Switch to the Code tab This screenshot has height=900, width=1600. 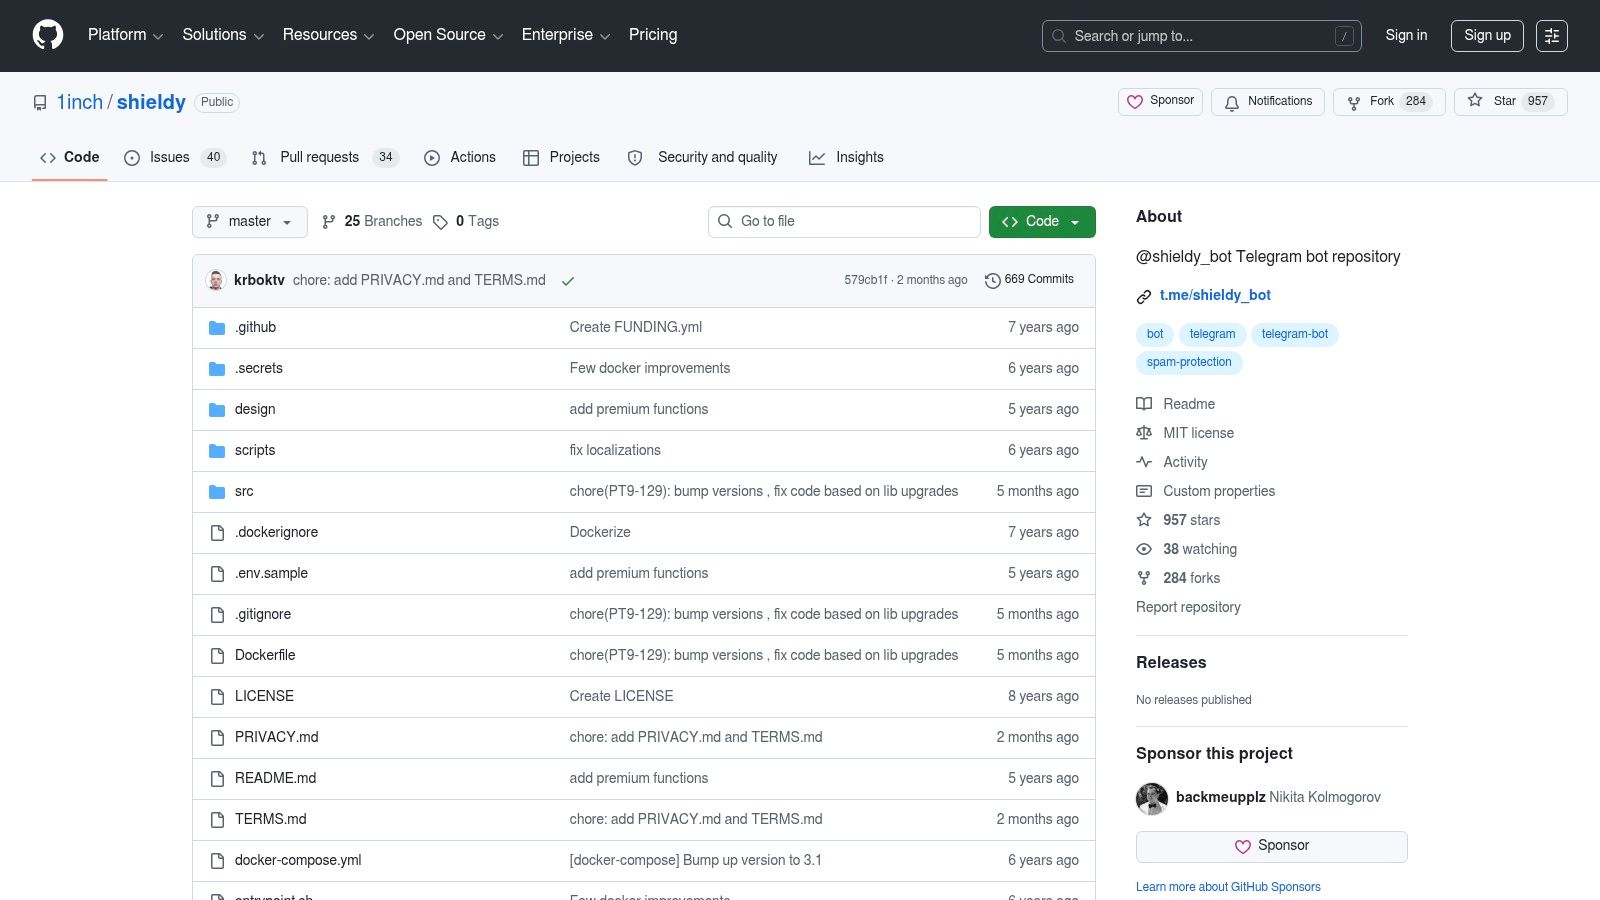tap(69, 158)
